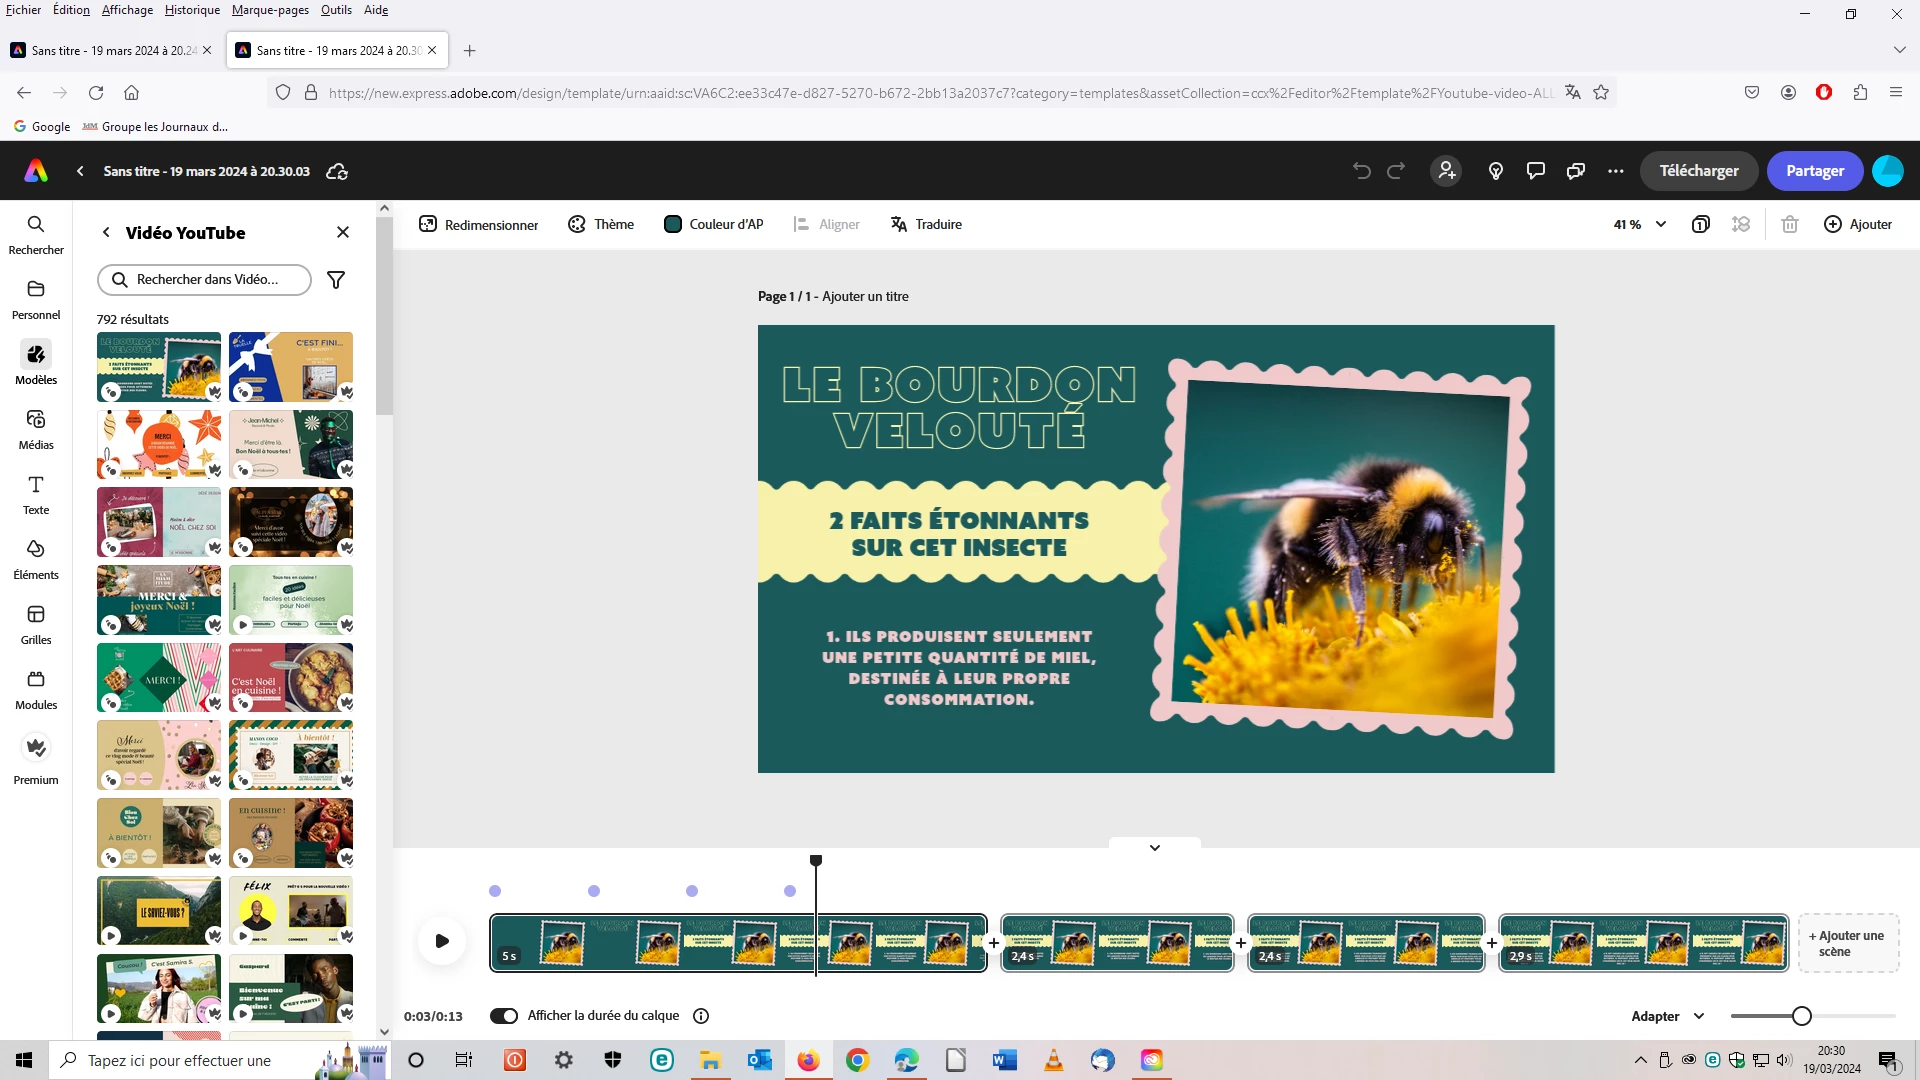Open the Historique browser menu
Viewport: 1920px width, 1080px height.
192,10
